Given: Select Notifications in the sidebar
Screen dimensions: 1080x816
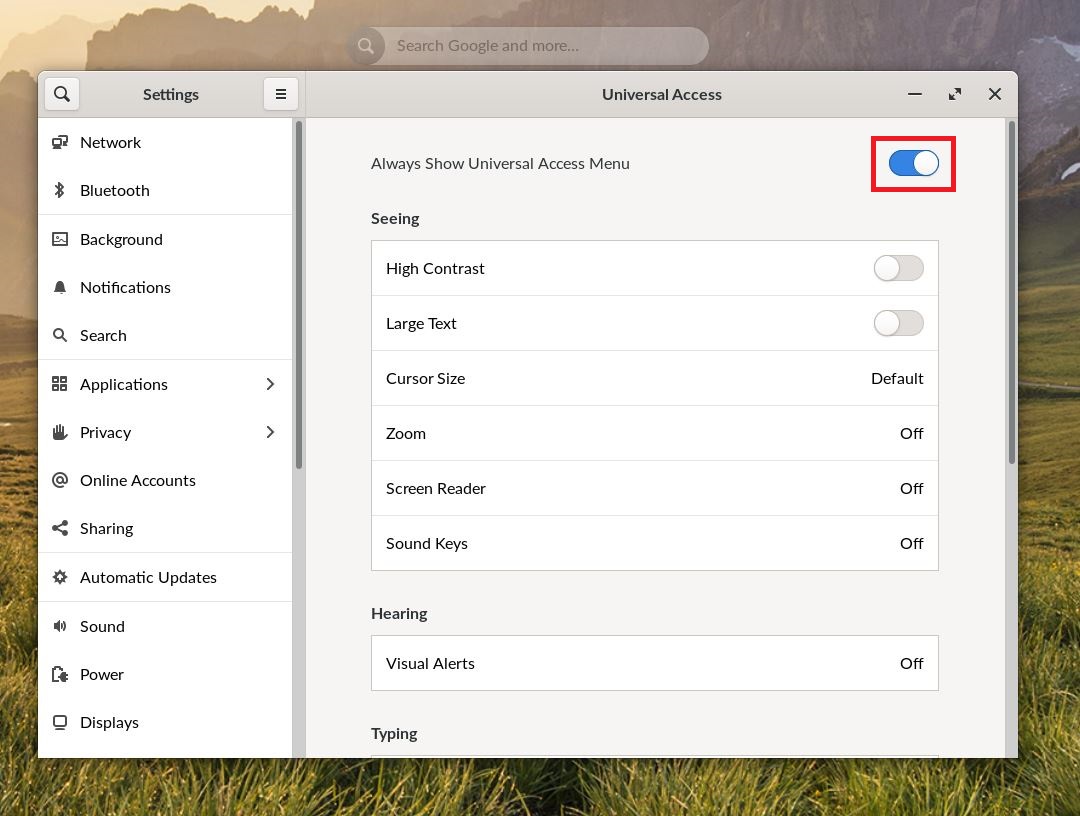Looking at the screenshot, I should 165,288.
